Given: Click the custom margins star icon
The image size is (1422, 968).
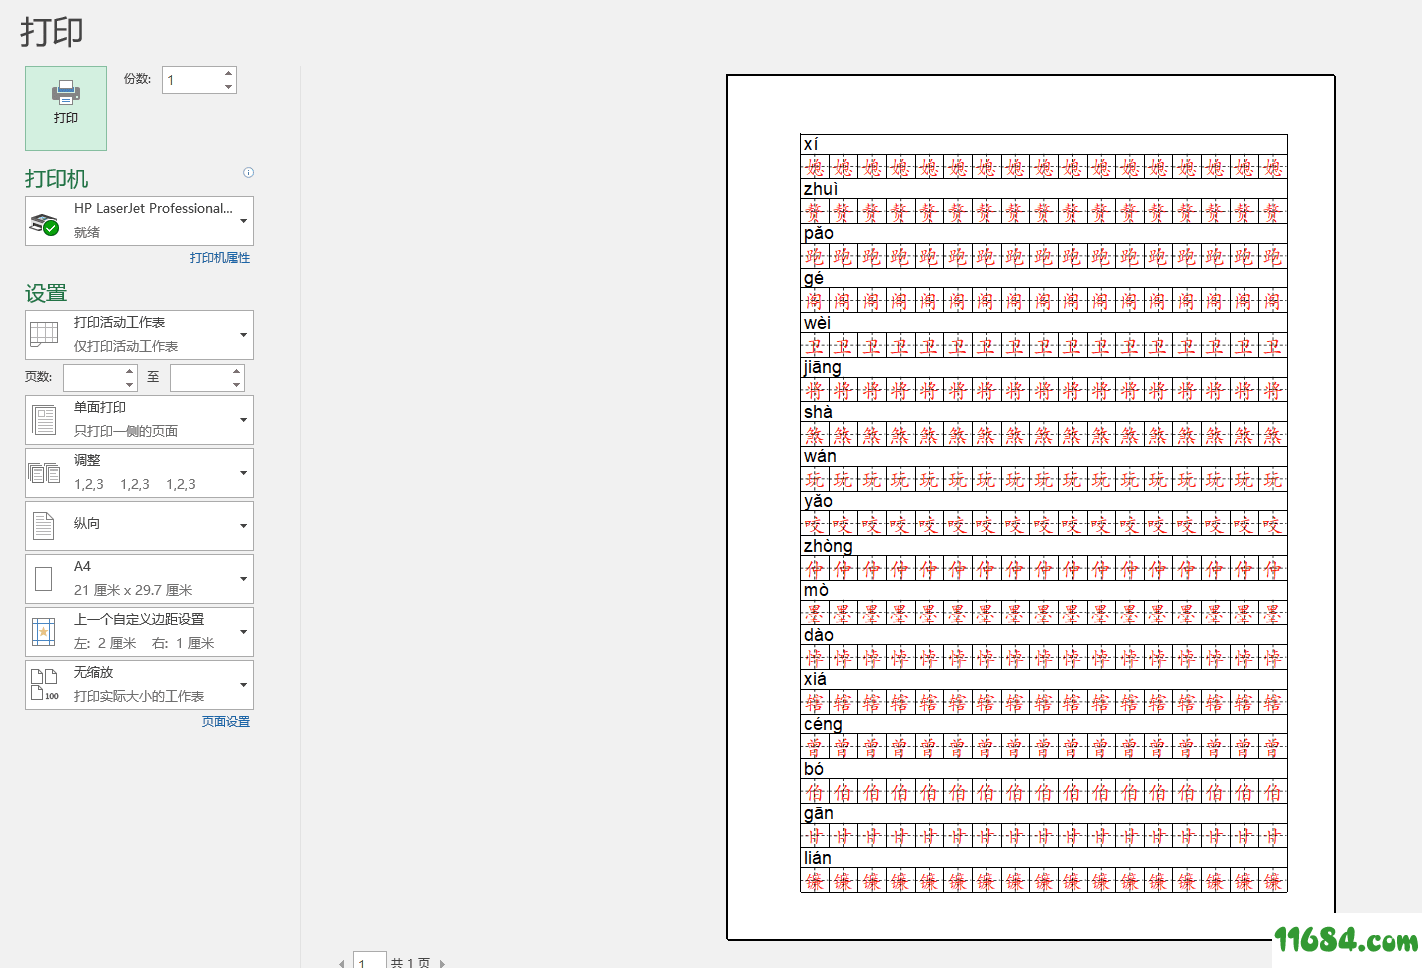Looking at the screenshot, I should pos(44,632).
